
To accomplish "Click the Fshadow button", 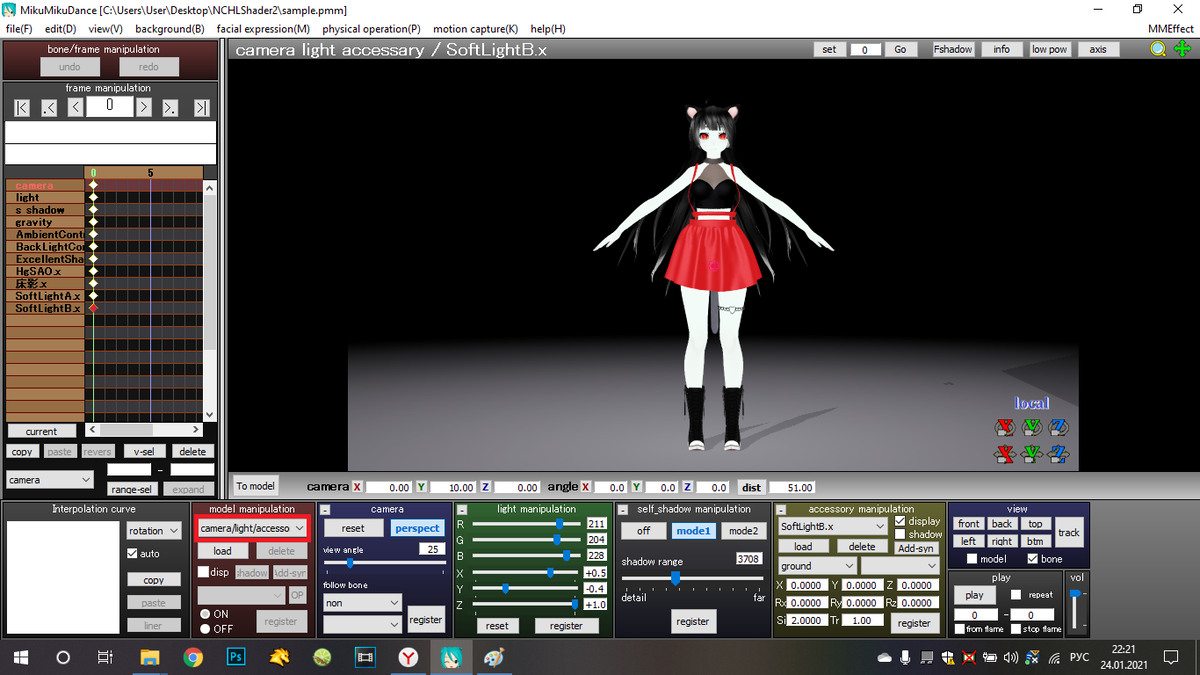I will (x=953, y=49).
